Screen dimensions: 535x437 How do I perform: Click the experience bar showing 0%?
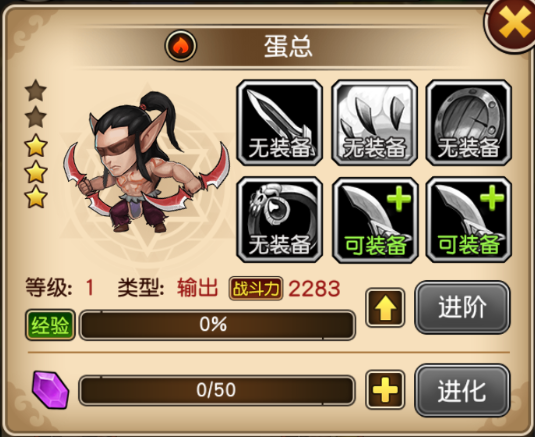point(217,325)
